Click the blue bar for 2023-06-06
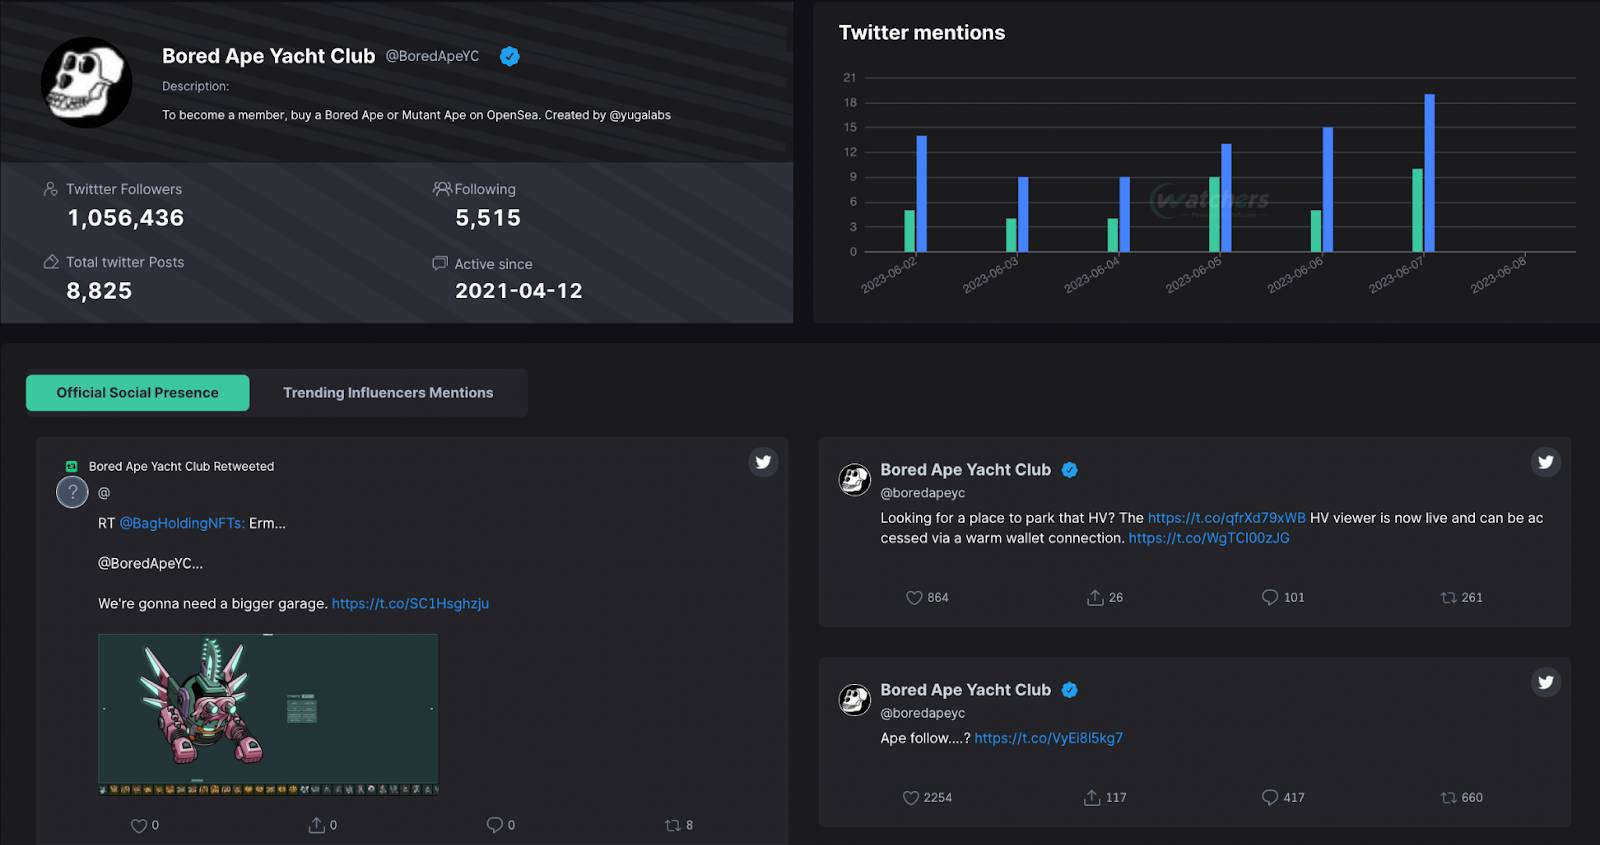 pos(1328,190)
